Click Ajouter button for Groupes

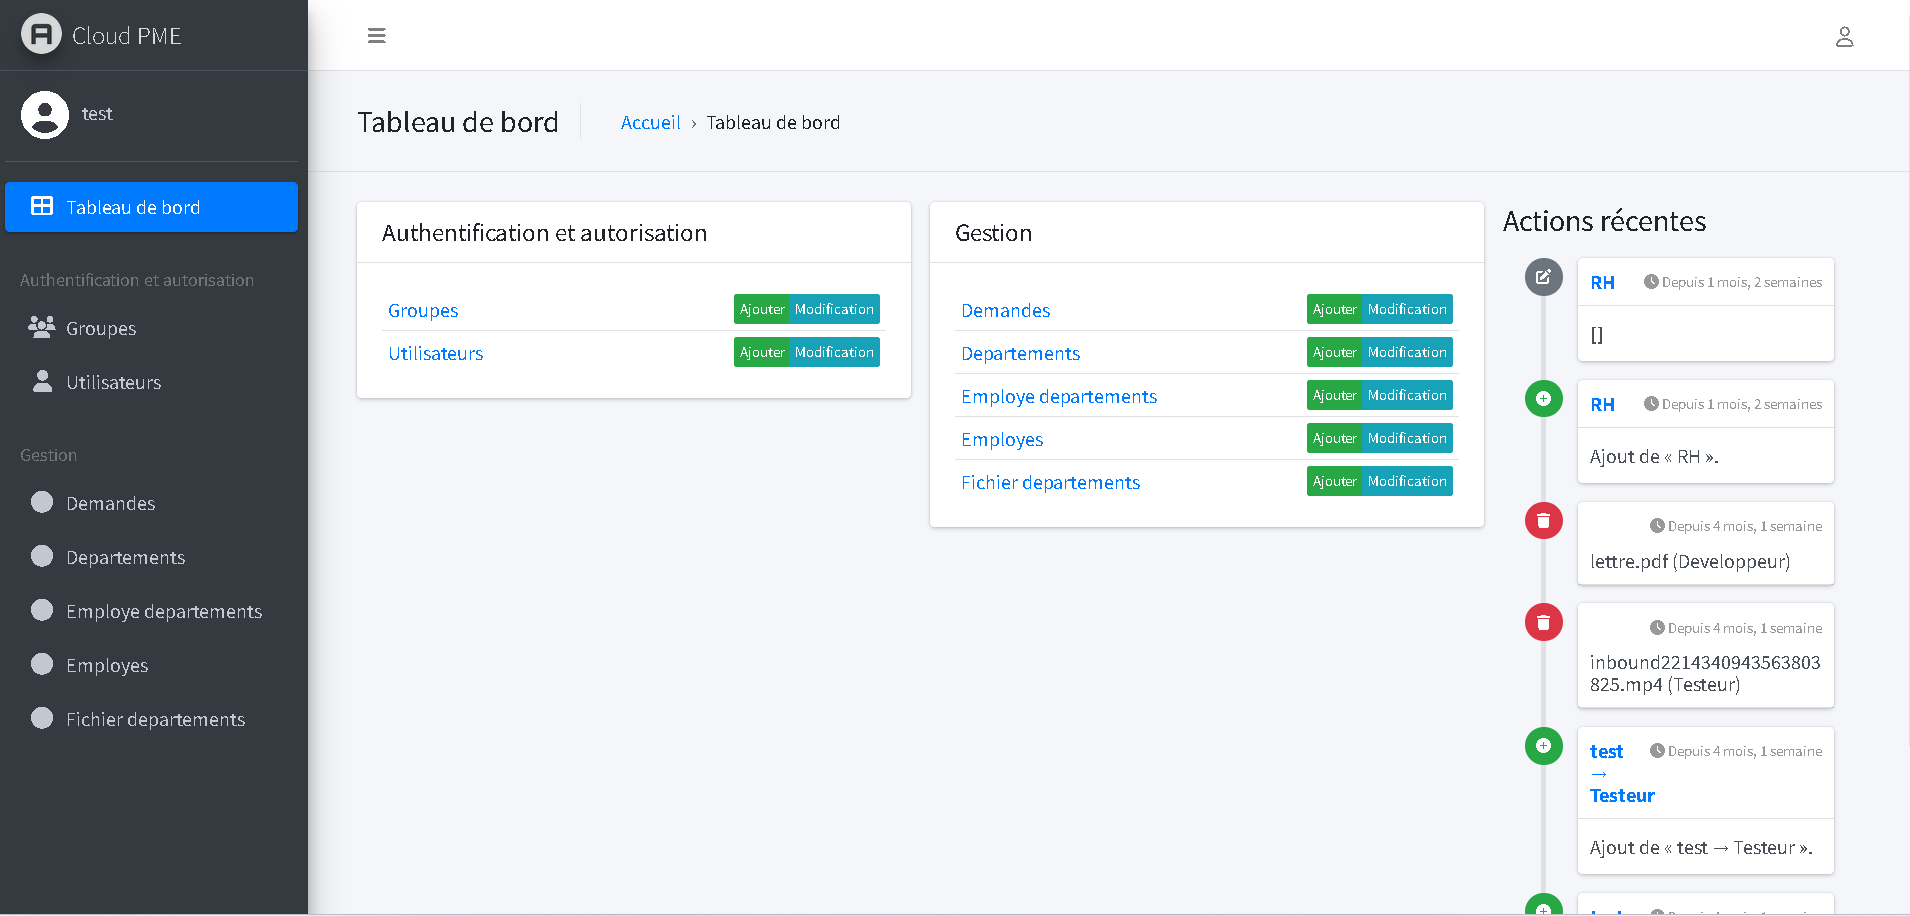[762, 309]
